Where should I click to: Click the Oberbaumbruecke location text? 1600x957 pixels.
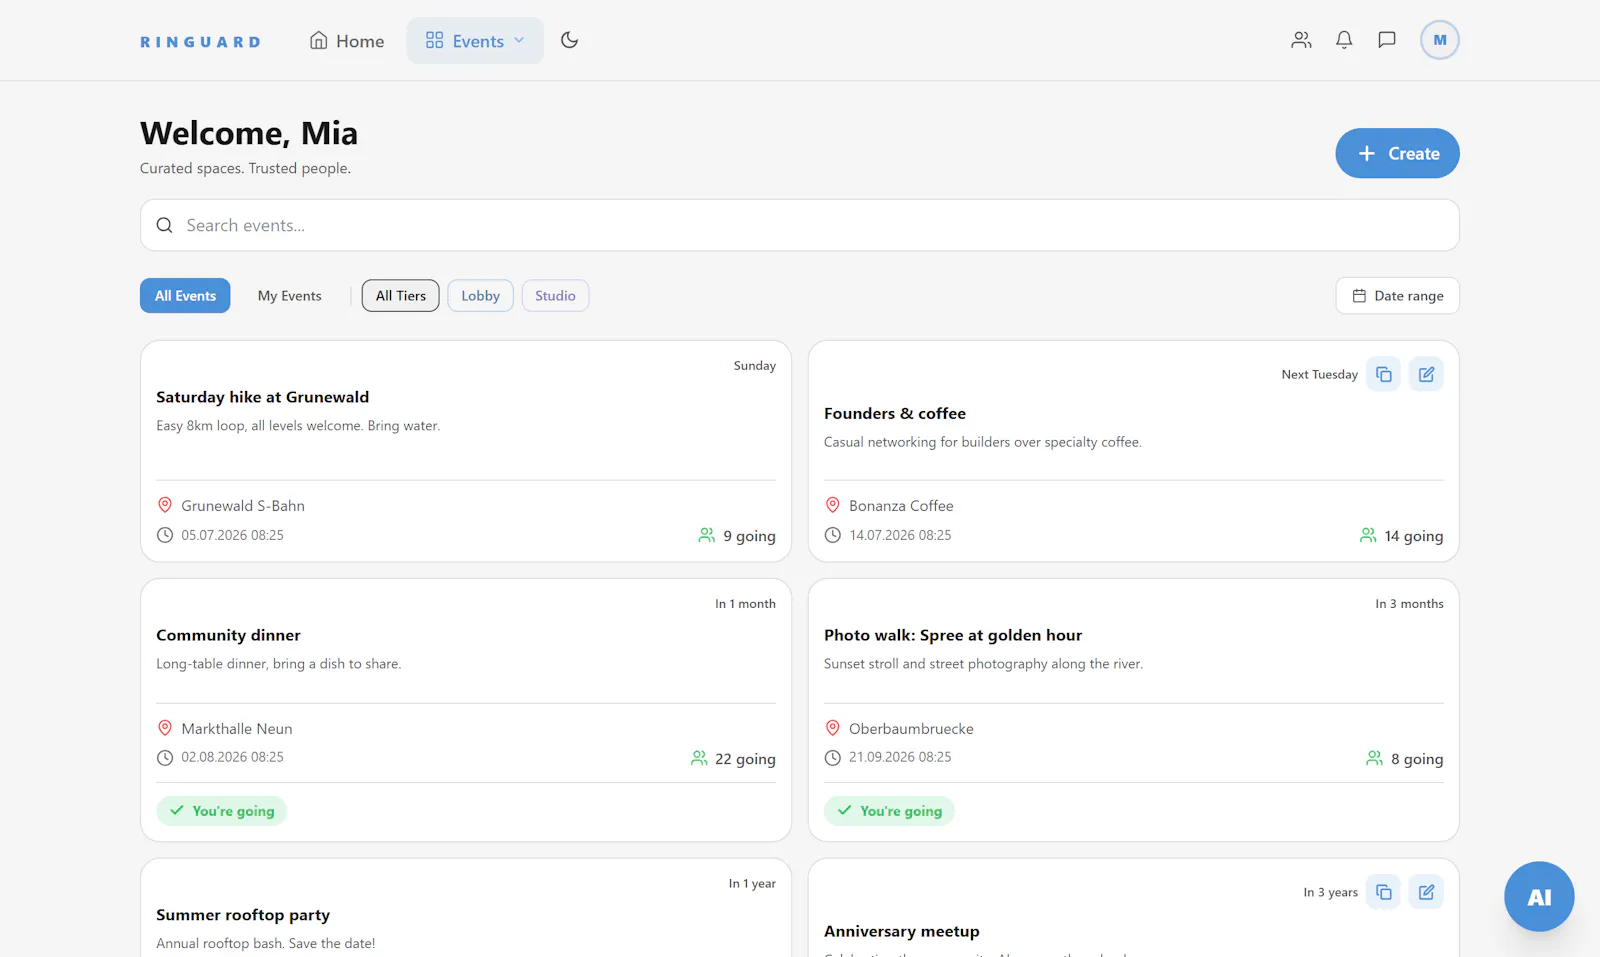point(911,729)
